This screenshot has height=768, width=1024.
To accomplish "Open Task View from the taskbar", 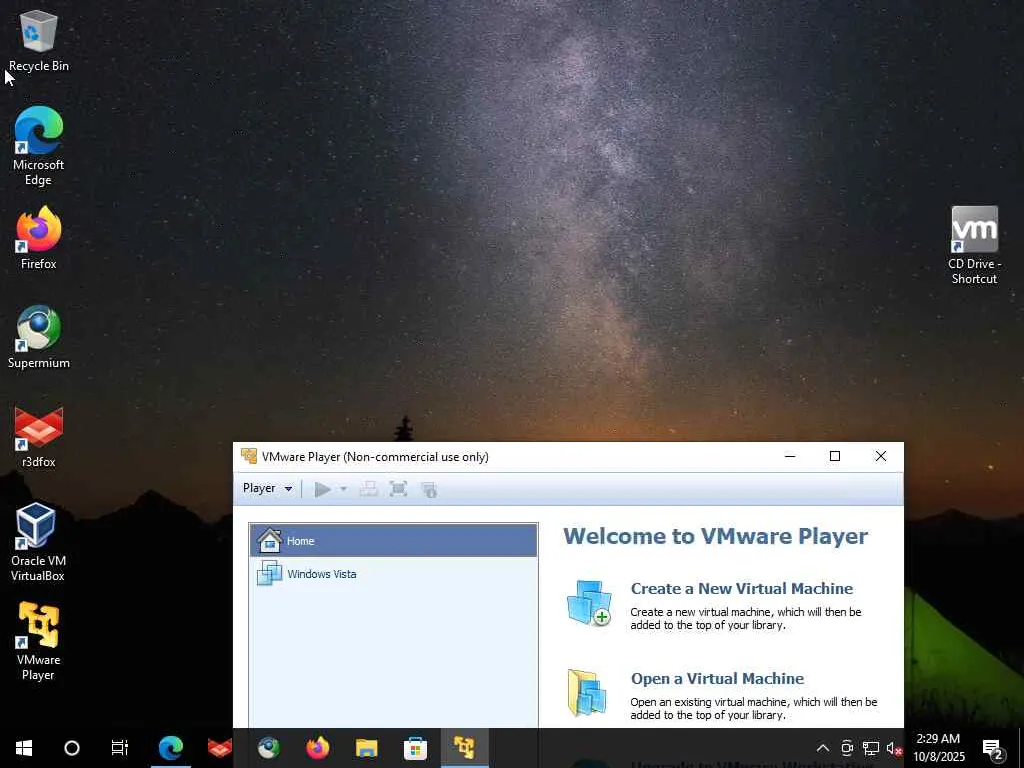I will point(120,748).
